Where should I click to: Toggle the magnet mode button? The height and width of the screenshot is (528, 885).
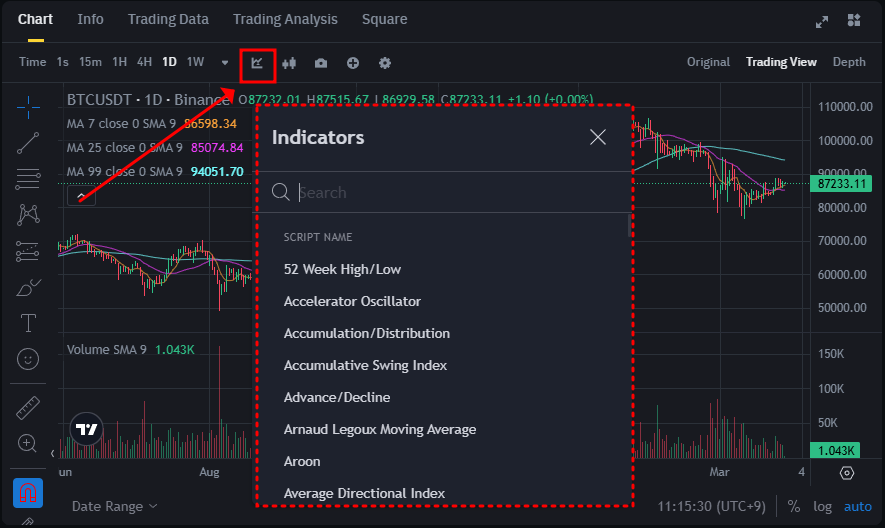click(x=28, y=493)
